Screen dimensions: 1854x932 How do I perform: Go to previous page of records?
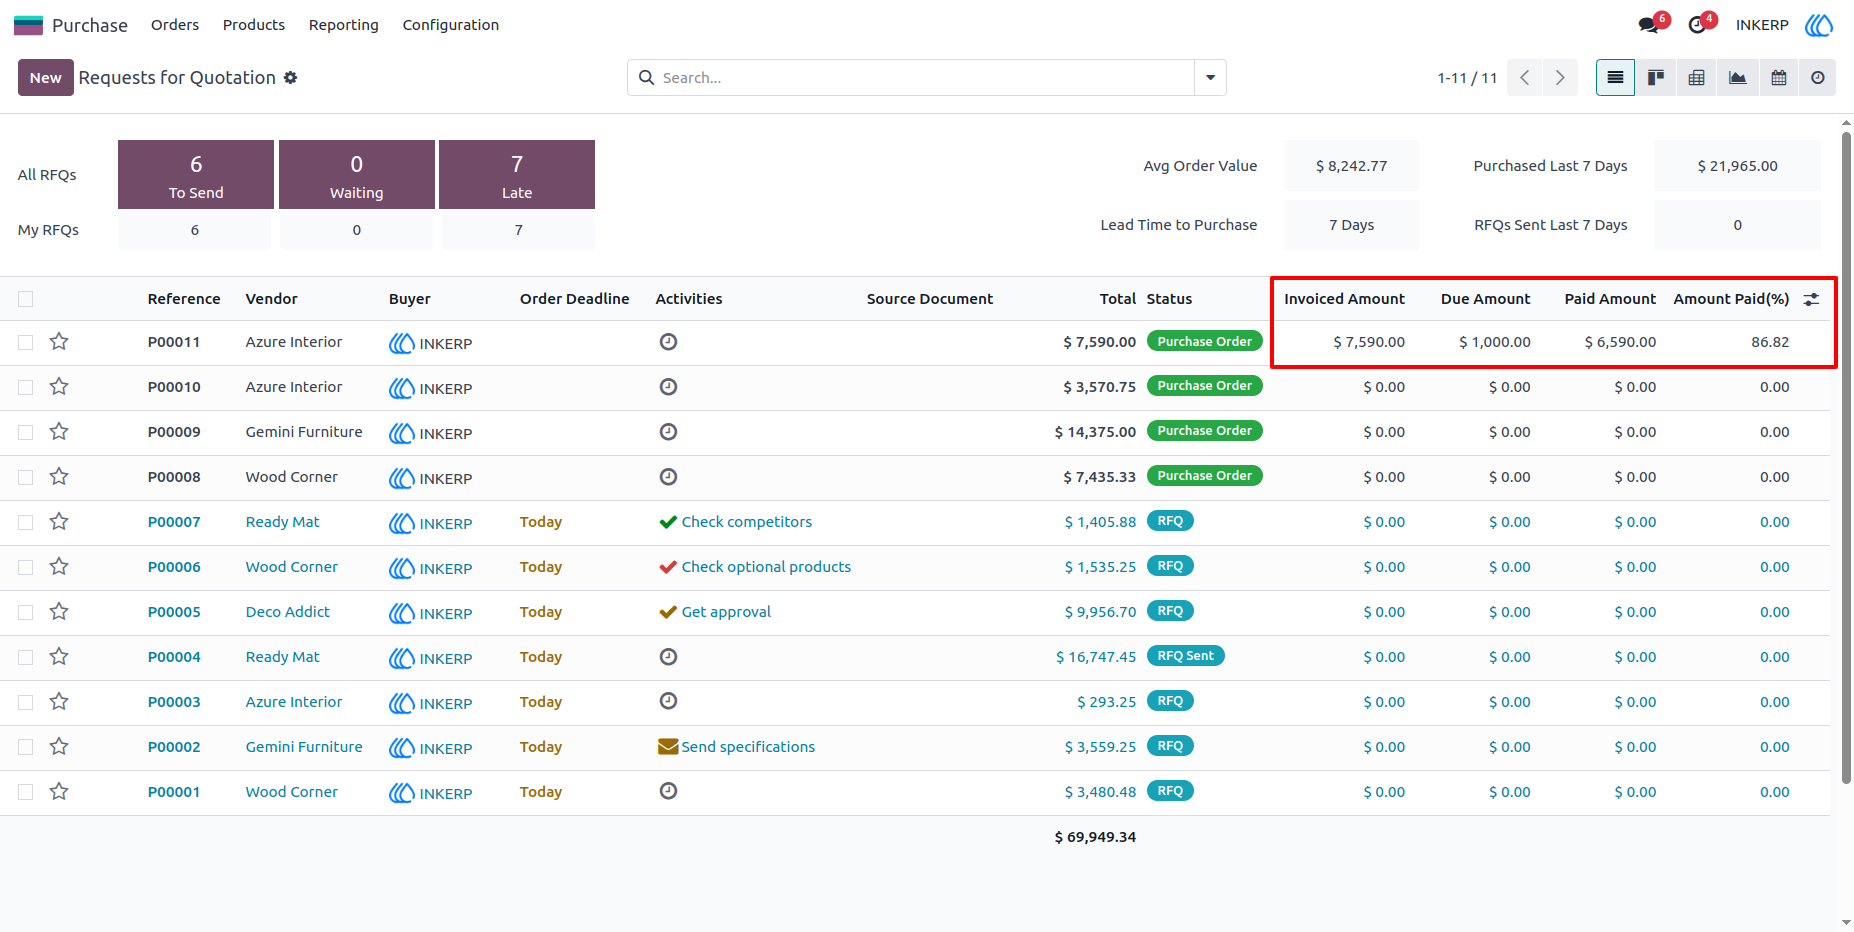coord(1525,77)
